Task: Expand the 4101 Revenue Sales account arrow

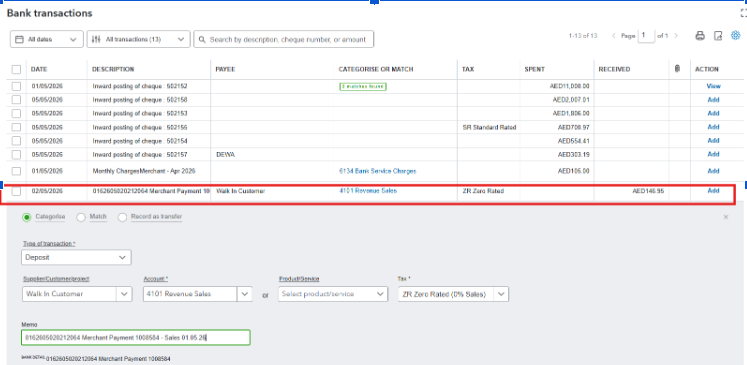Action: (245, 294)
